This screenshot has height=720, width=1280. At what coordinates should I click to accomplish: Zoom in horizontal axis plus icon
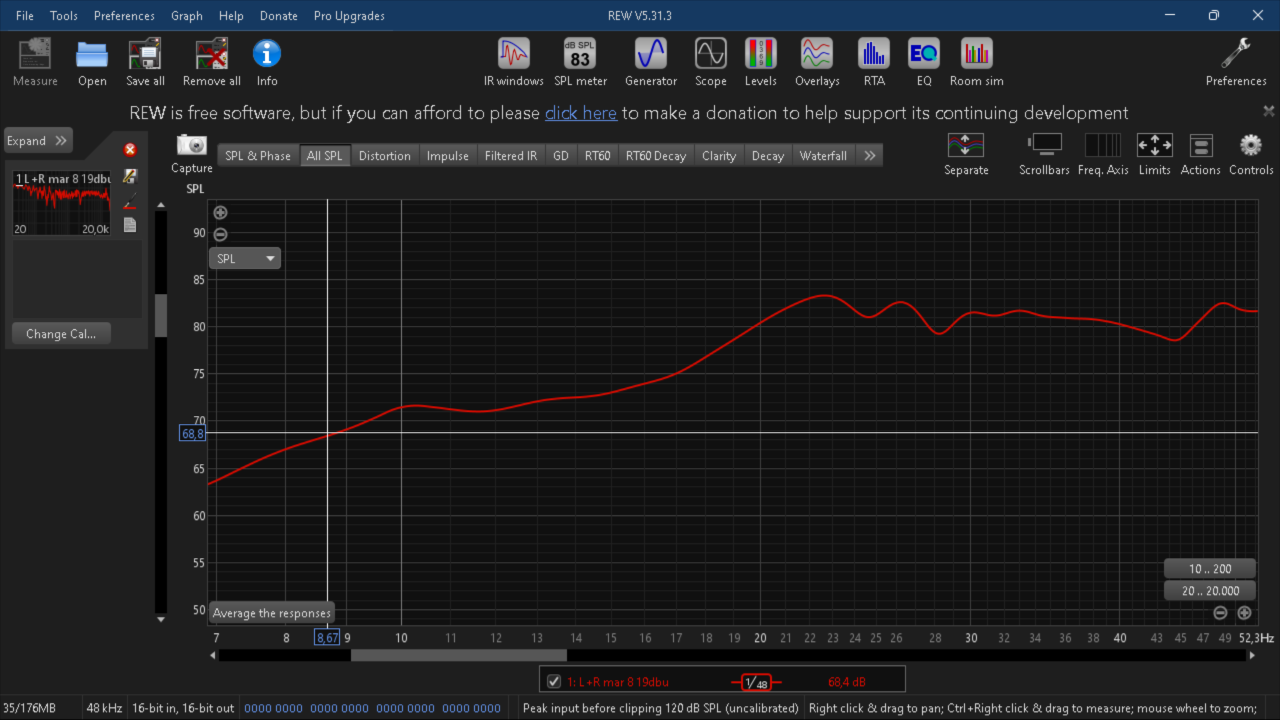(1244, 613)
